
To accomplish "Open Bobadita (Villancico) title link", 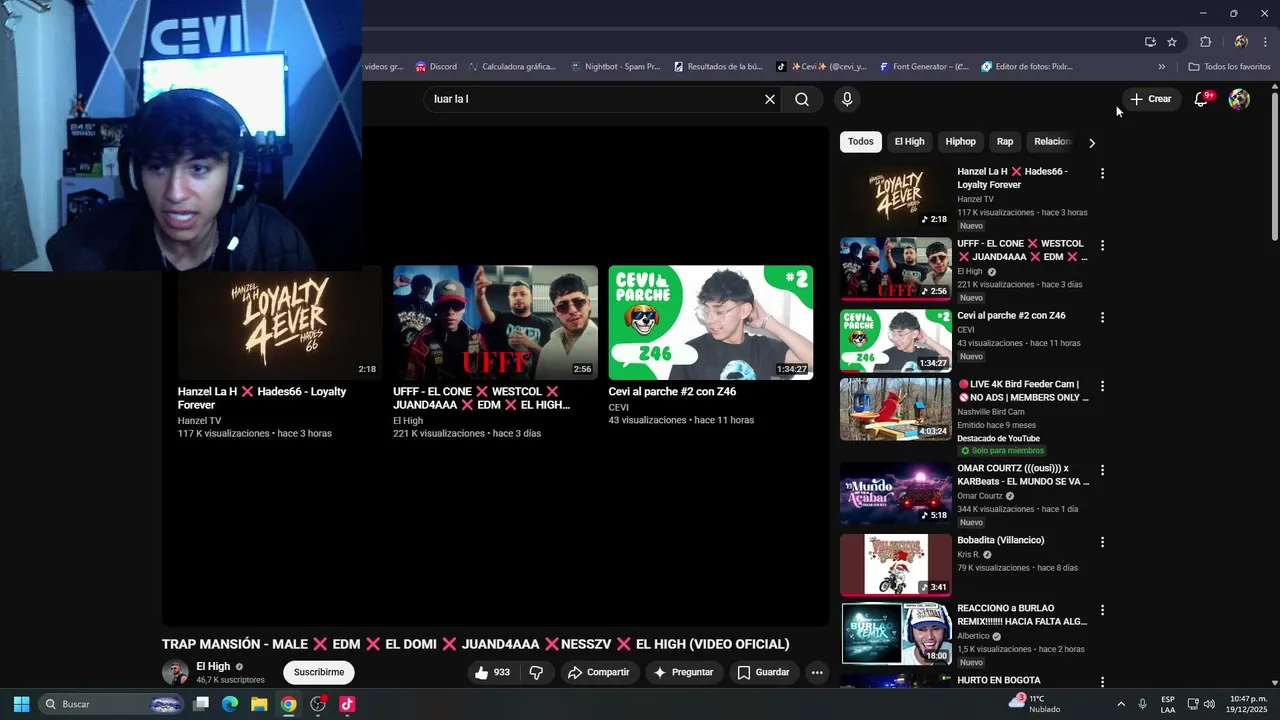I will tap(1001, 540).
